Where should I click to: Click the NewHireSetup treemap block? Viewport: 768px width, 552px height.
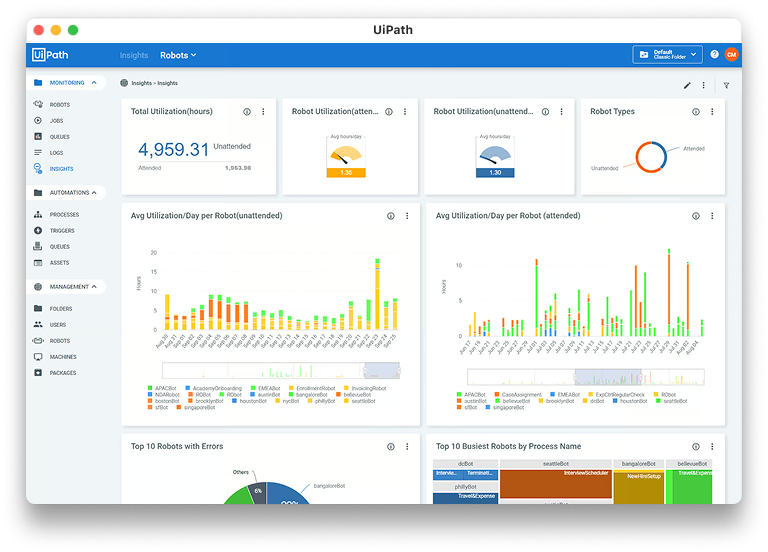pyautogui.click(x=639, y=488)
